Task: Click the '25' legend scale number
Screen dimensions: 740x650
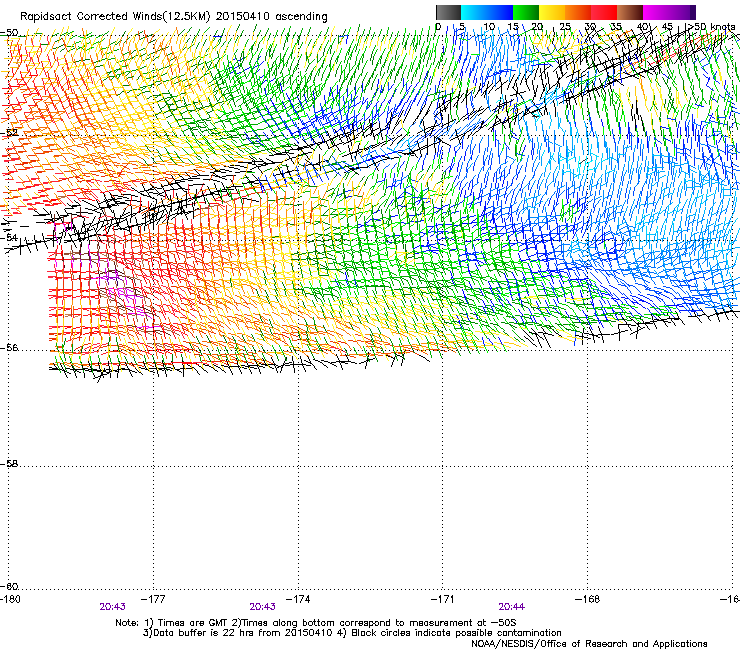Action: 565,27
